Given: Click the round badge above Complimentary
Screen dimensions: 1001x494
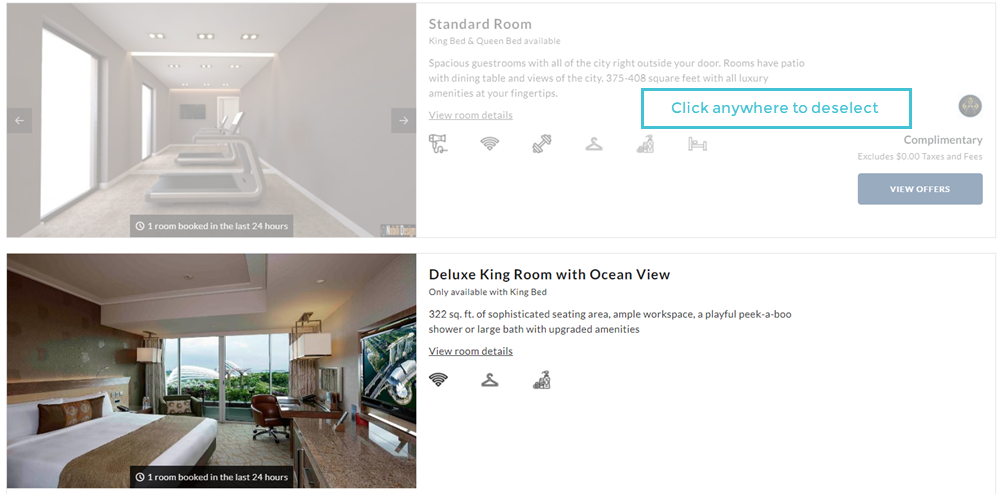Looking at the screenshot, I should [x=970, y=106].
